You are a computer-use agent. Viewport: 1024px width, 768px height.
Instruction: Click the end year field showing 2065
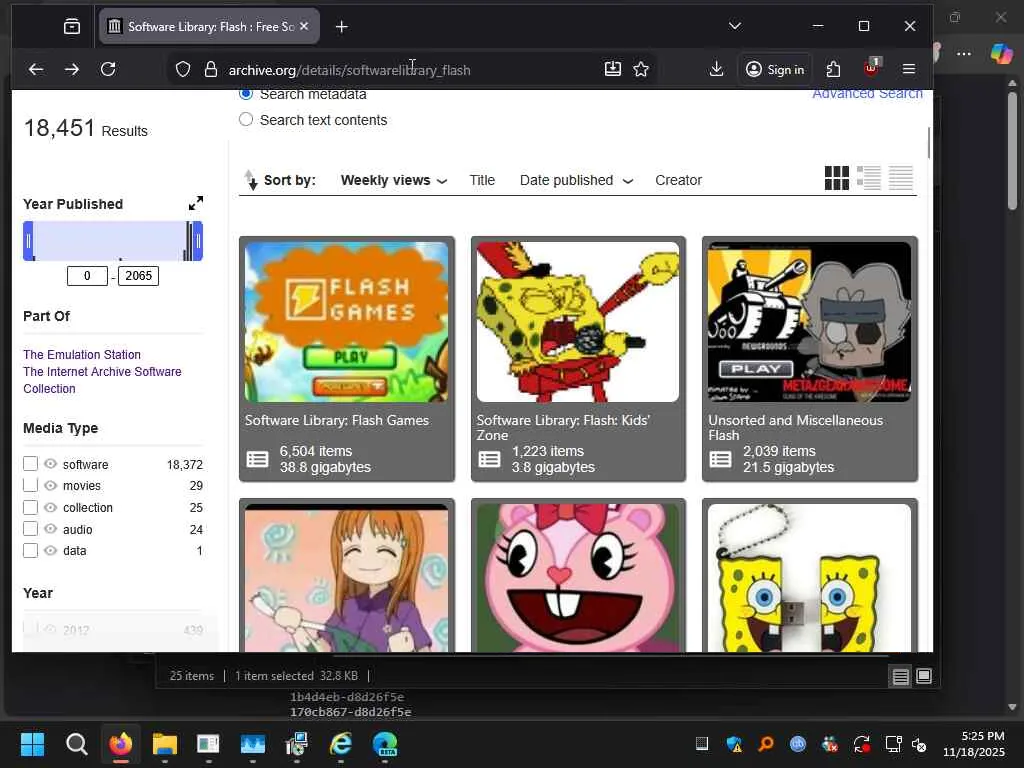138,276
